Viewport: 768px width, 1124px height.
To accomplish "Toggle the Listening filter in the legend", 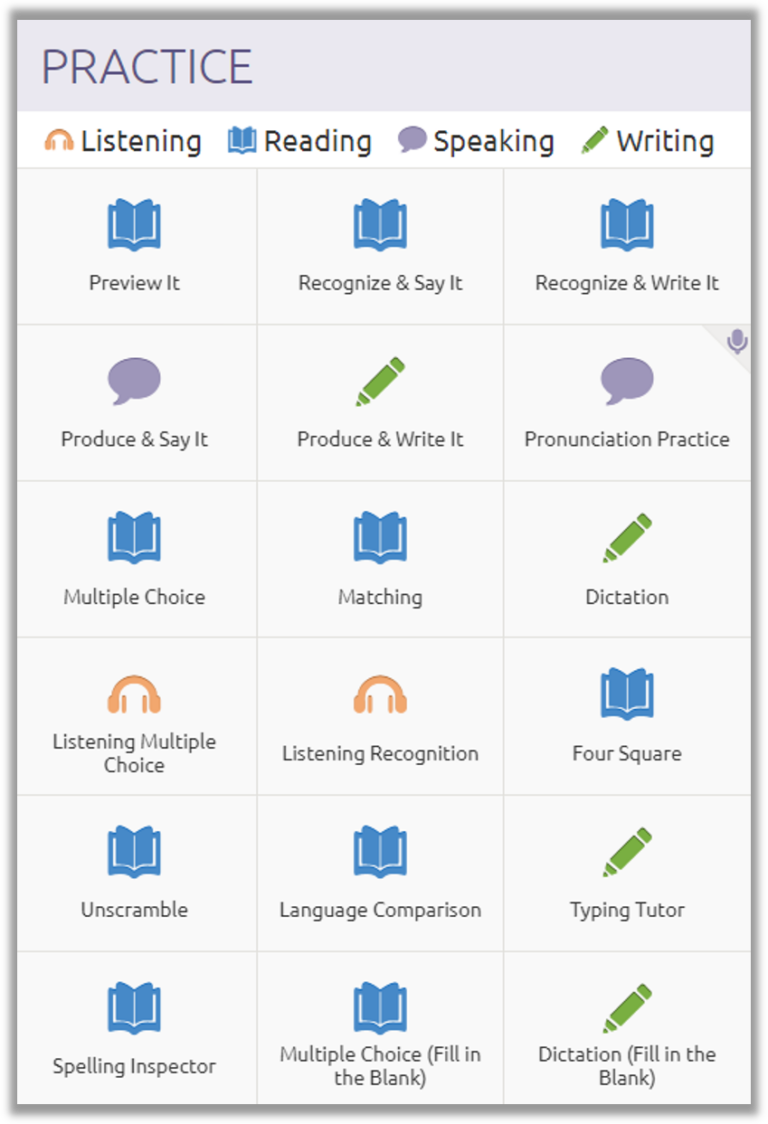I will click(122, 140).
